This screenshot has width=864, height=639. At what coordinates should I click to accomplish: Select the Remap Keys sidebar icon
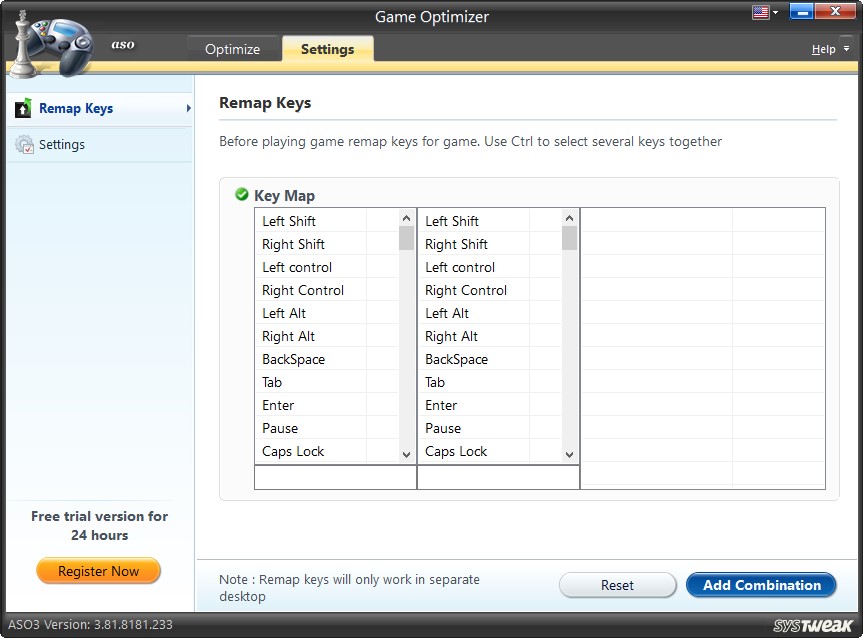pyautogui.click(x=22, y=108)
